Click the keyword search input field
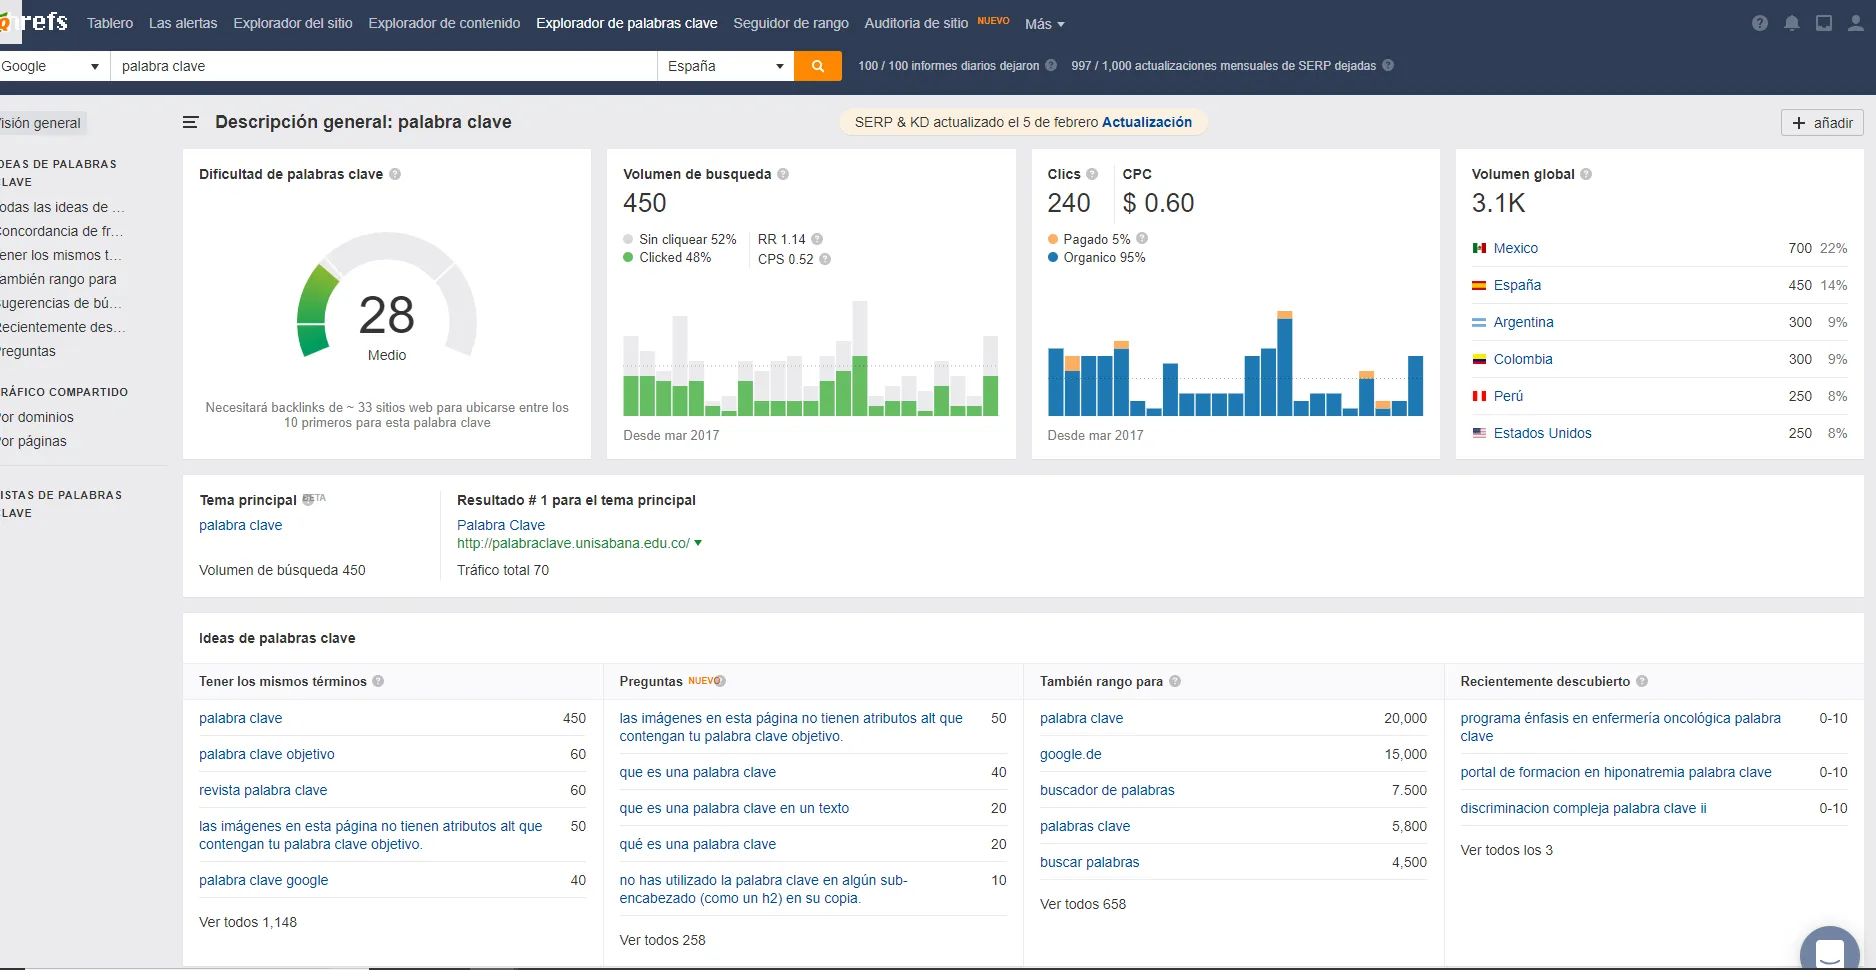This screenshot has height=970, width=1876. [x=380, y=66]
